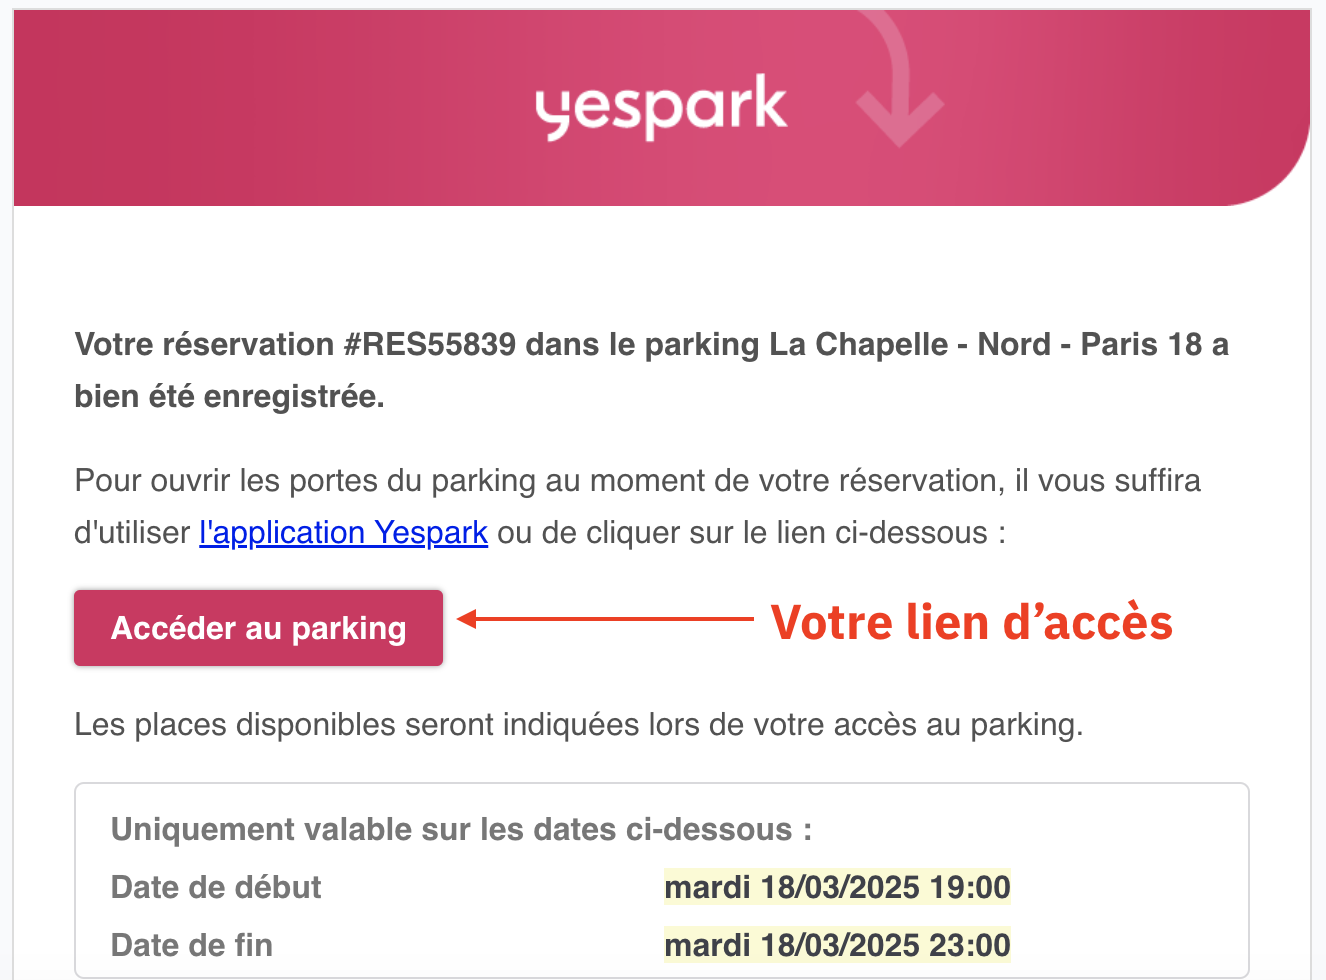Click La Chapelle - Nord parking name
1326x980 pixels.
(909, 344)
